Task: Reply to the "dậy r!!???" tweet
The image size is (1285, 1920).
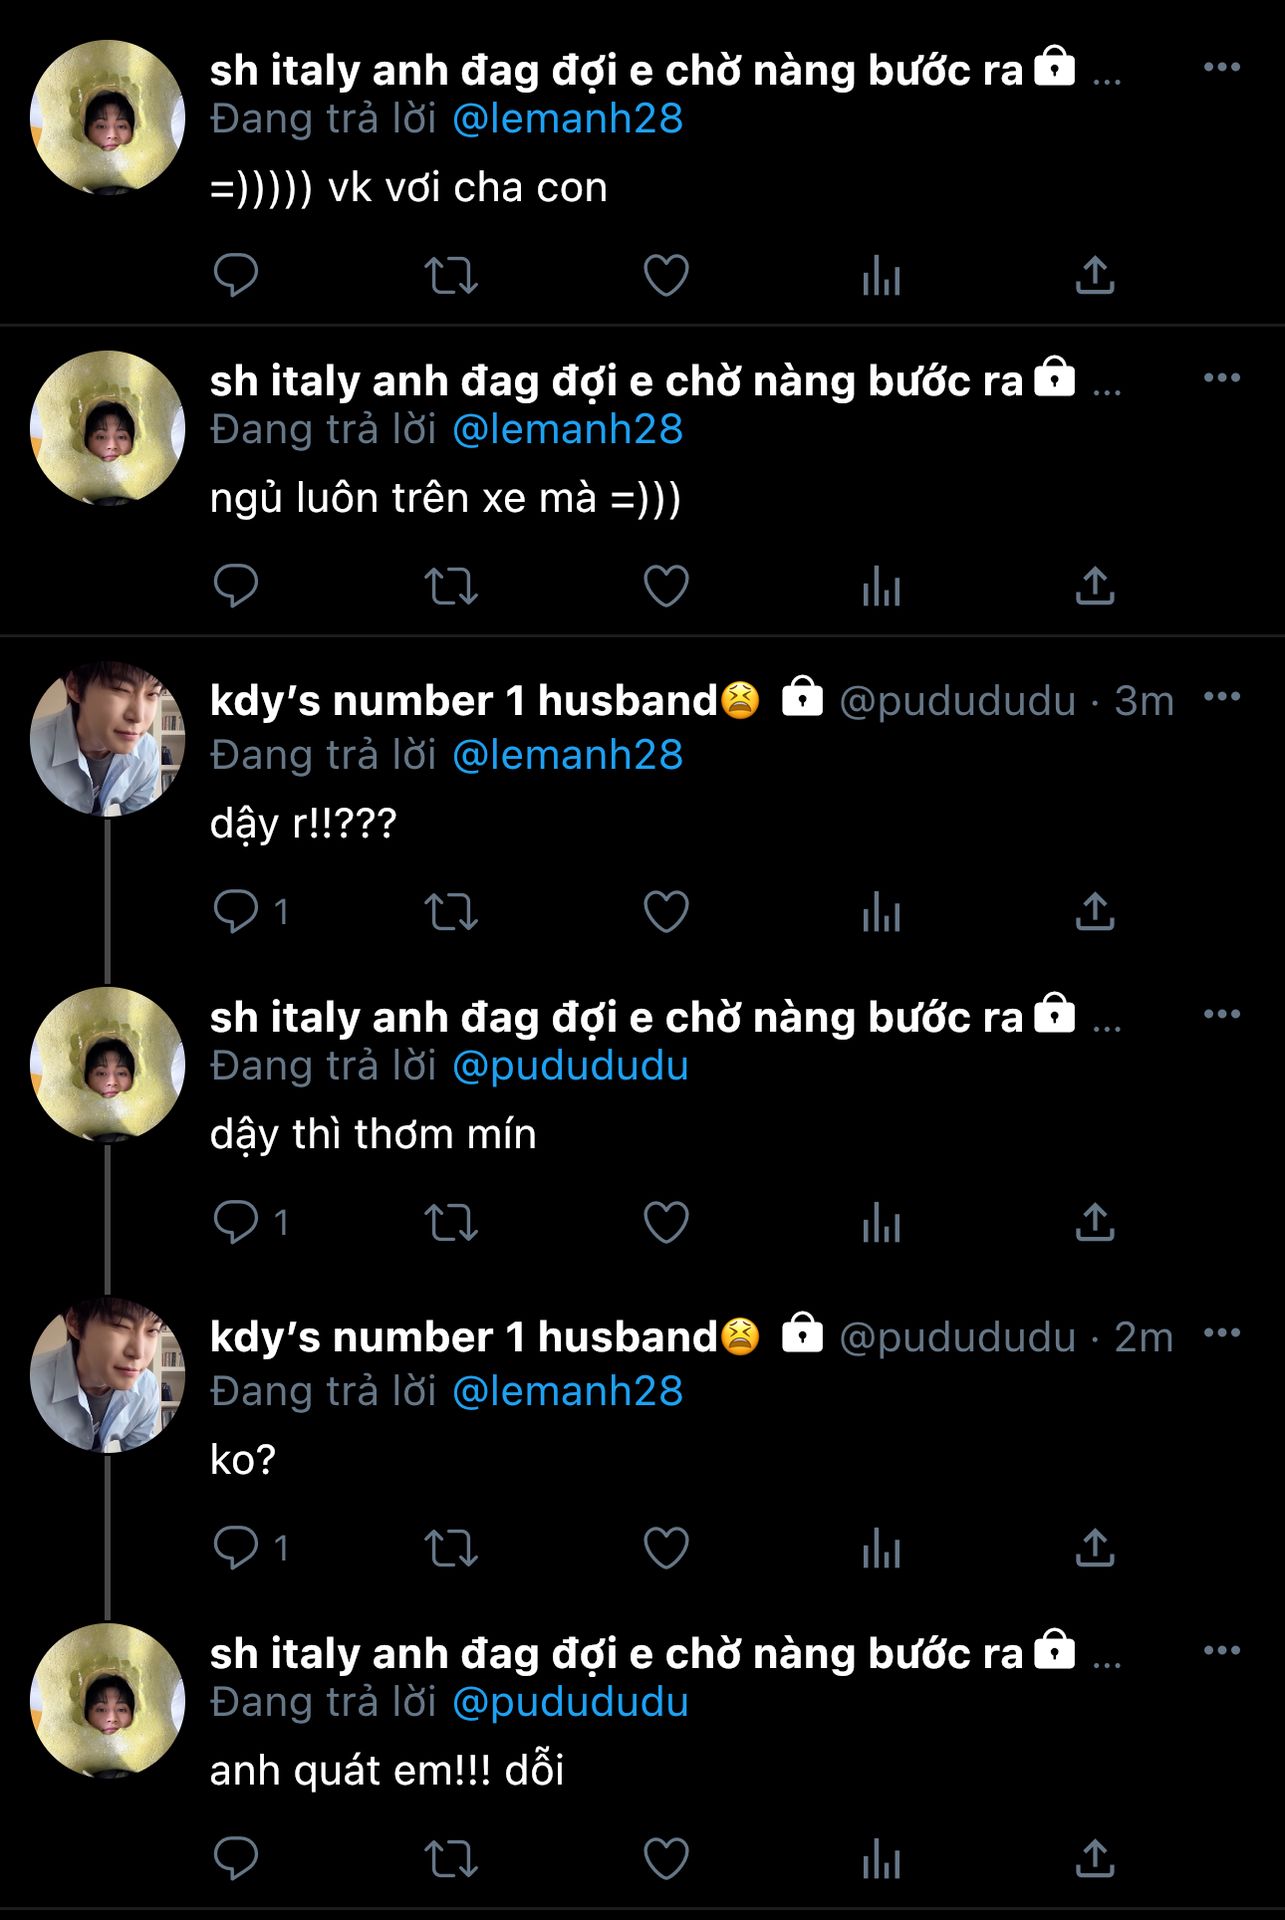Action: 236,912
